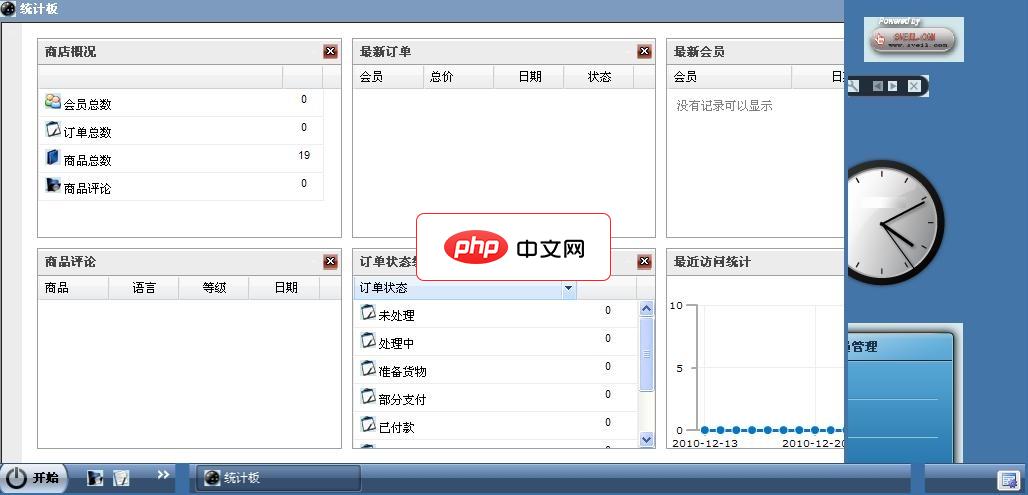Click the next arrow on the gadget bar

(x=893, y=87)
